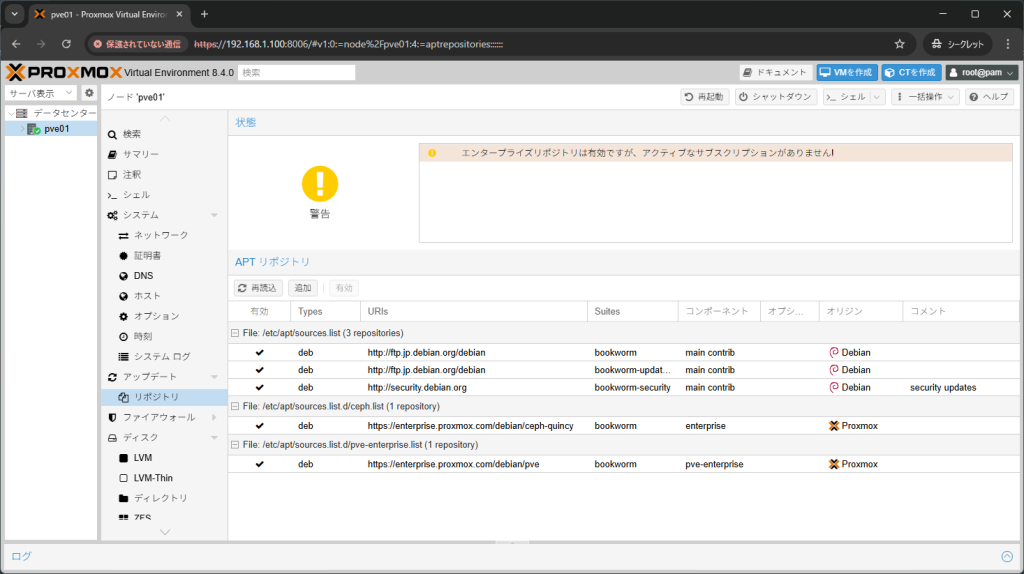Collapse the ceph.list file group

235,406
